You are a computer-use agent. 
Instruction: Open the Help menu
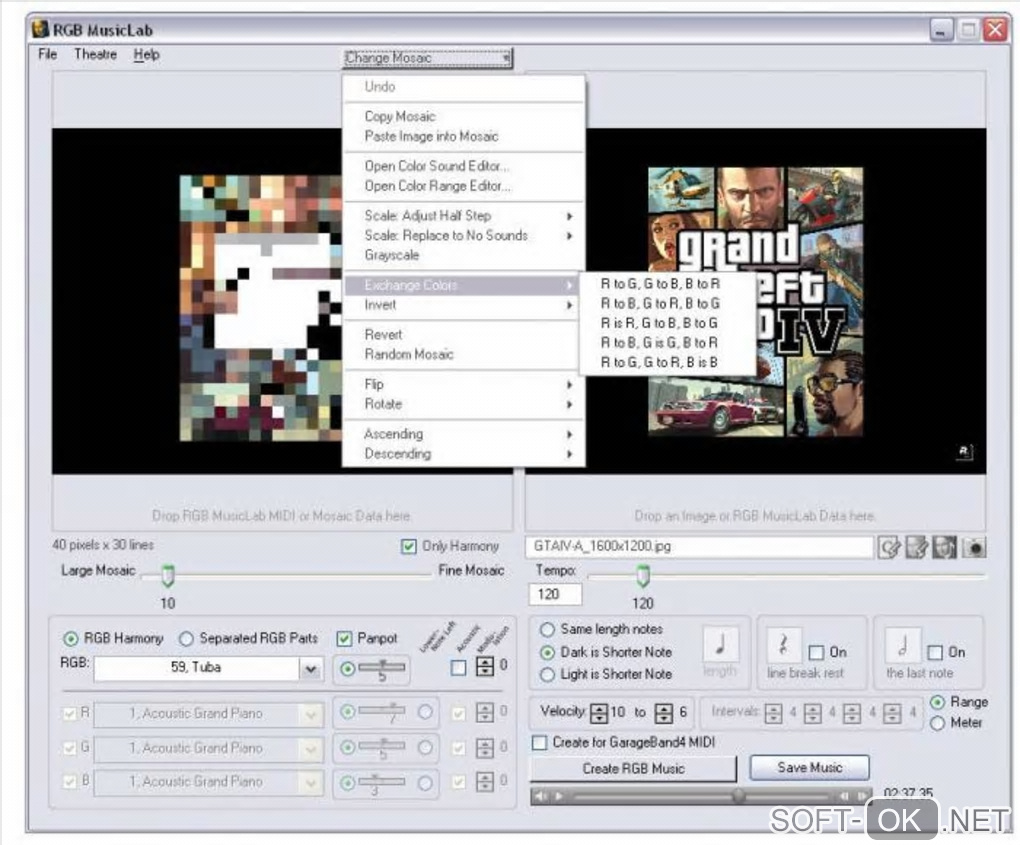click(x=146, y=54)
